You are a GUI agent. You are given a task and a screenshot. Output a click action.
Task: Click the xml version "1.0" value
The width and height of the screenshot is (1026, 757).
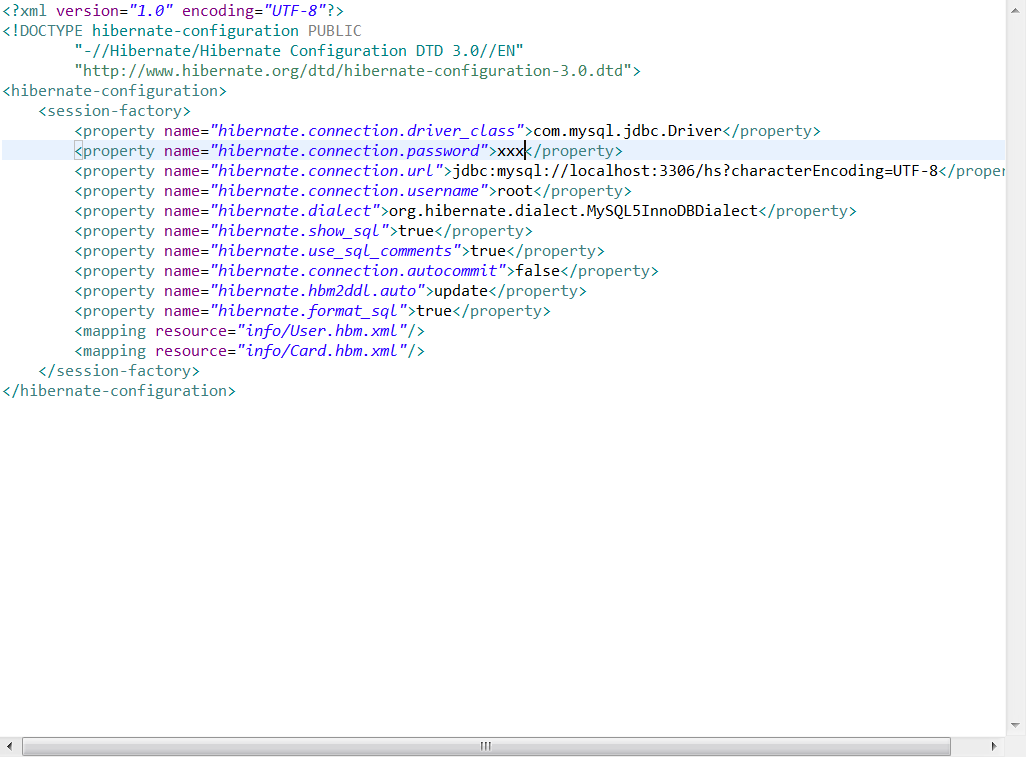(150, 11)
